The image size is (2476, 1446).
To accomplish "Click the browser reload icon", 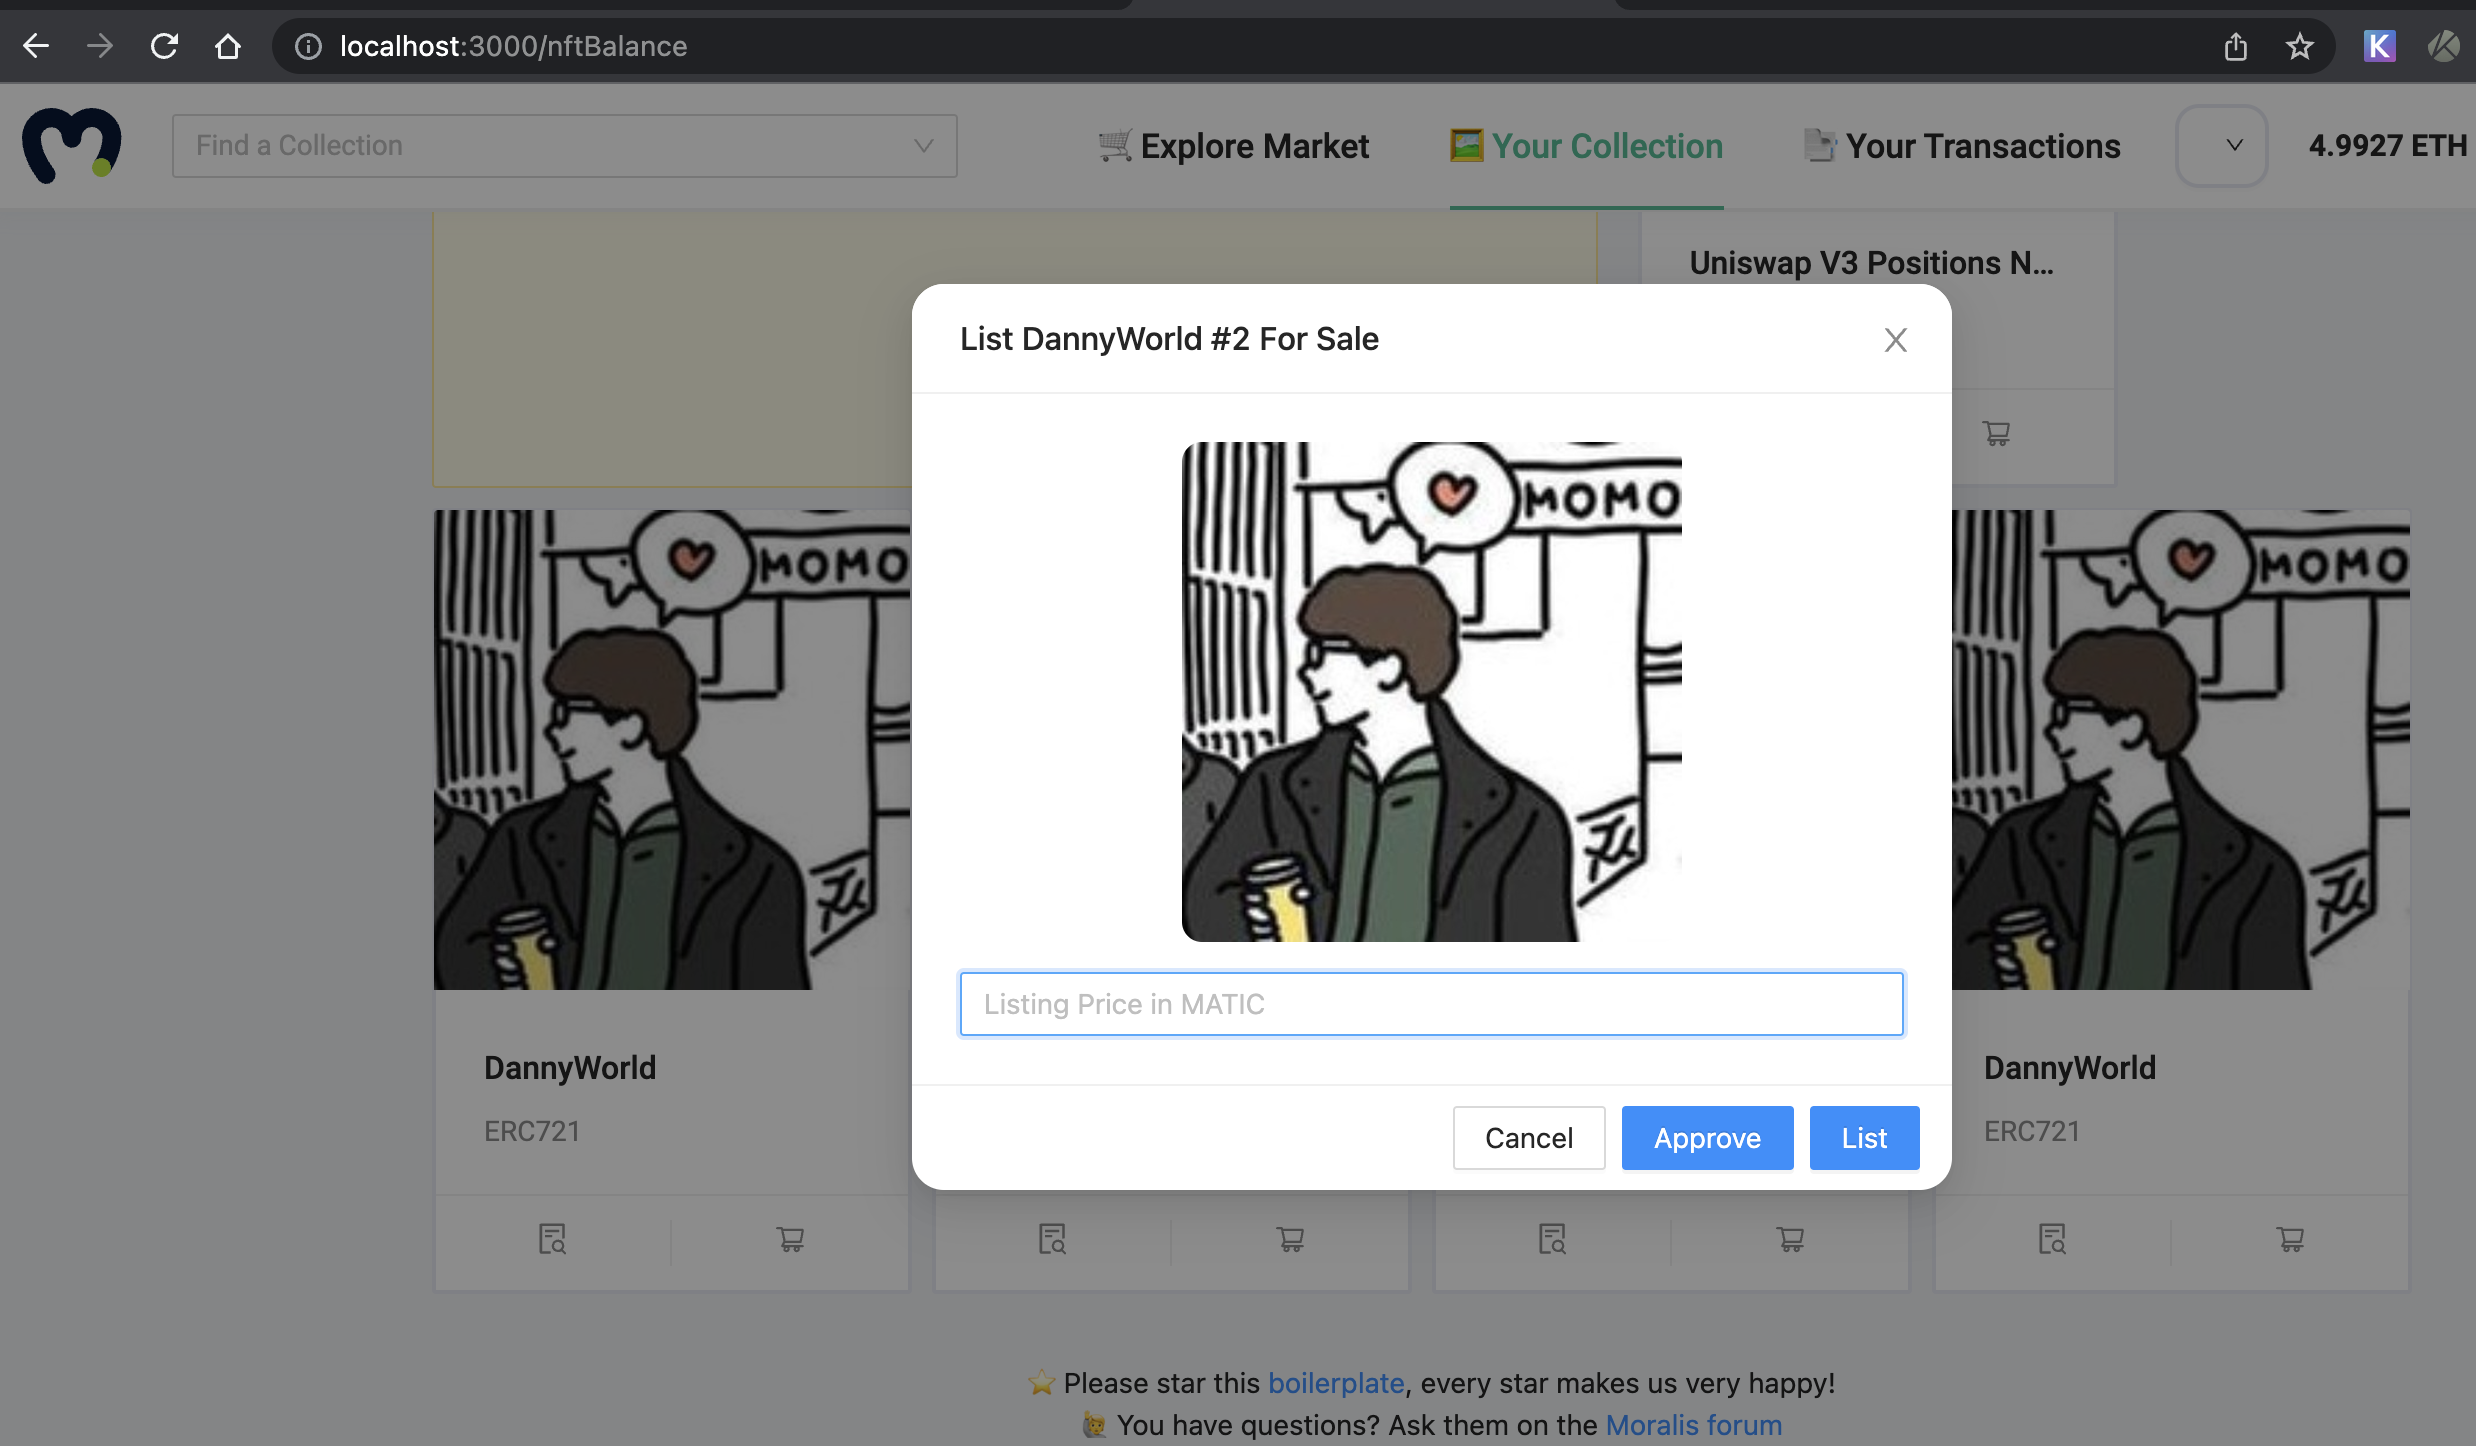I will (x=164, y=46).
